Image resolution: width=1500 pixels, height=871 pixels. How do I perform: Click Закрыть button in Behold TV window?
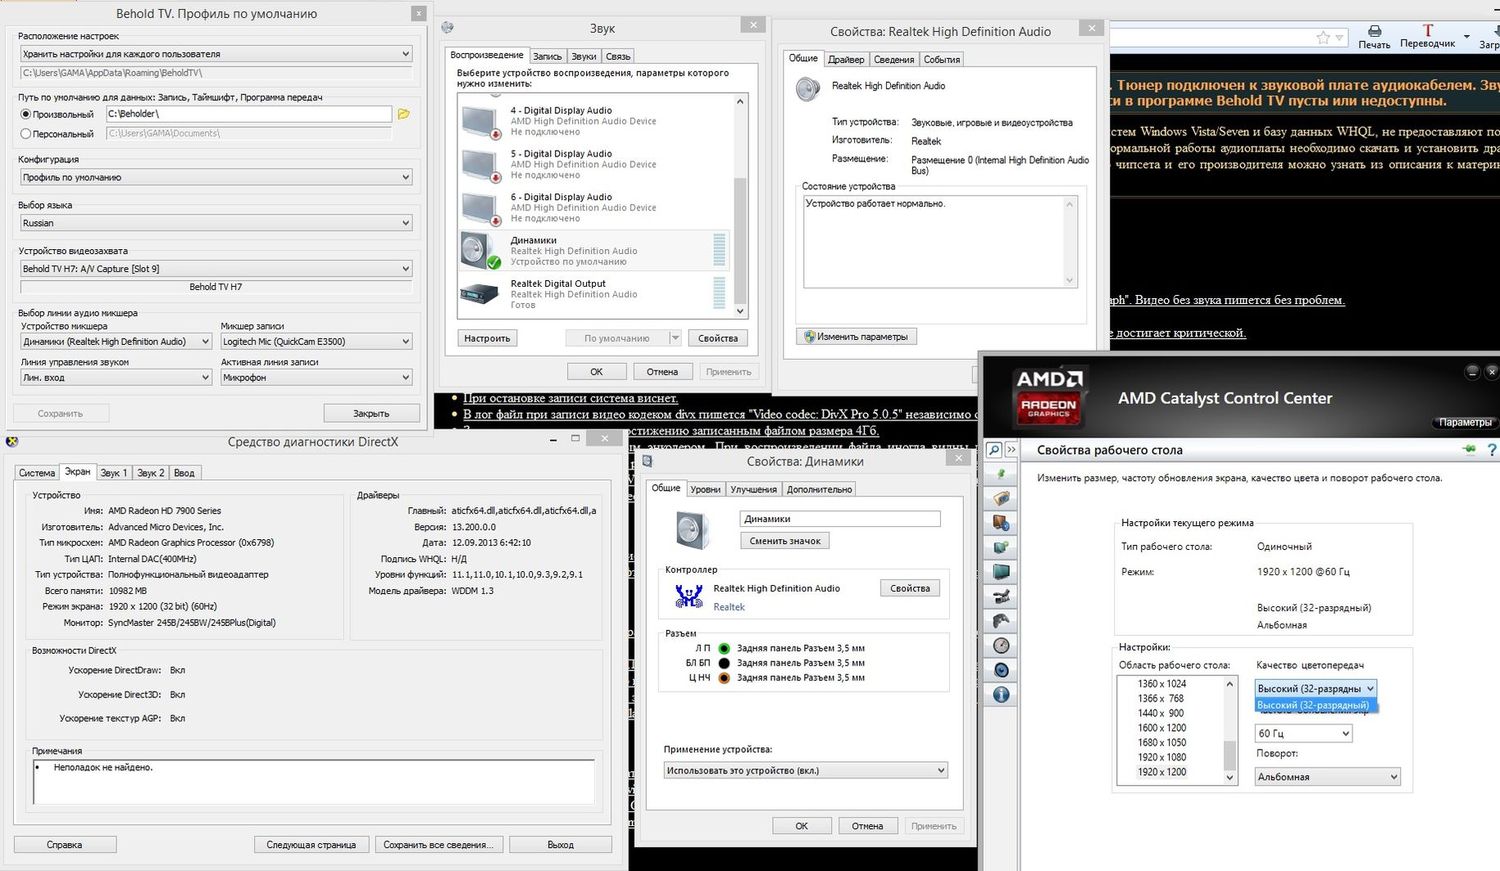(x=371, y=413)
